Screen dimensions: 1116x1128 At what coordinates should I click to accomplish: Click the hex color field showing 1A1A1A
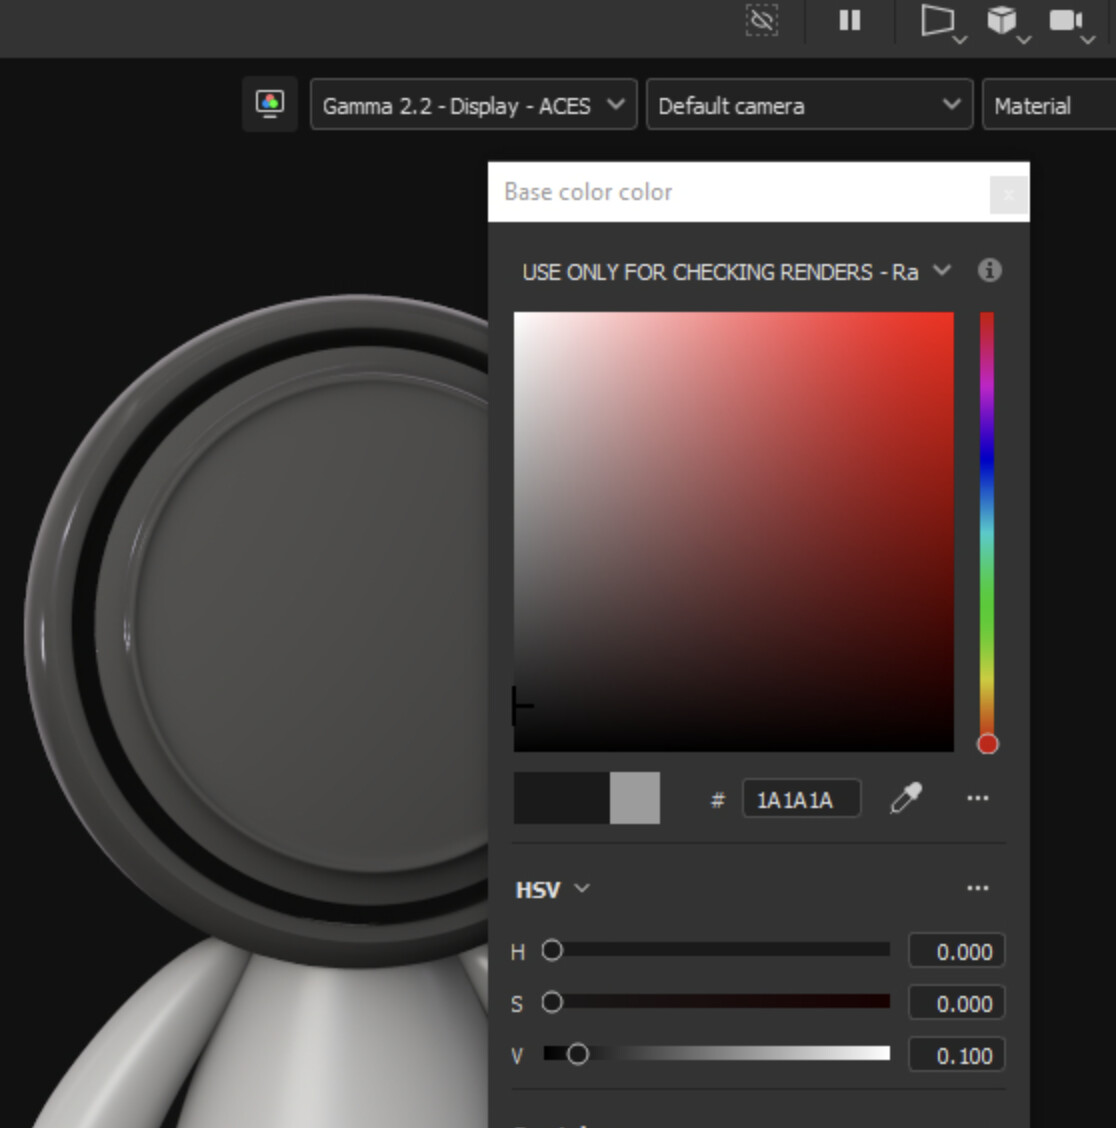(801, 800)
